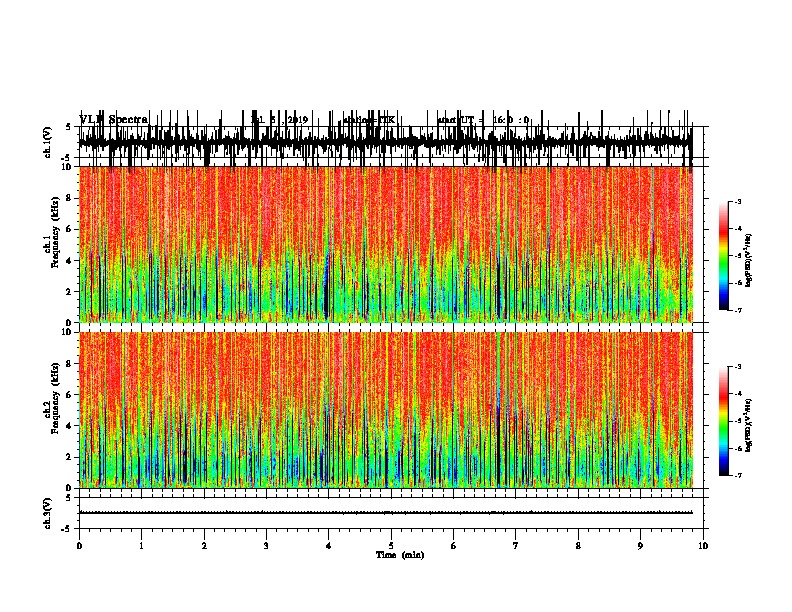Click the -3 tick on ch.1 colorbar

pyautogui.click(x=738, y=201)
